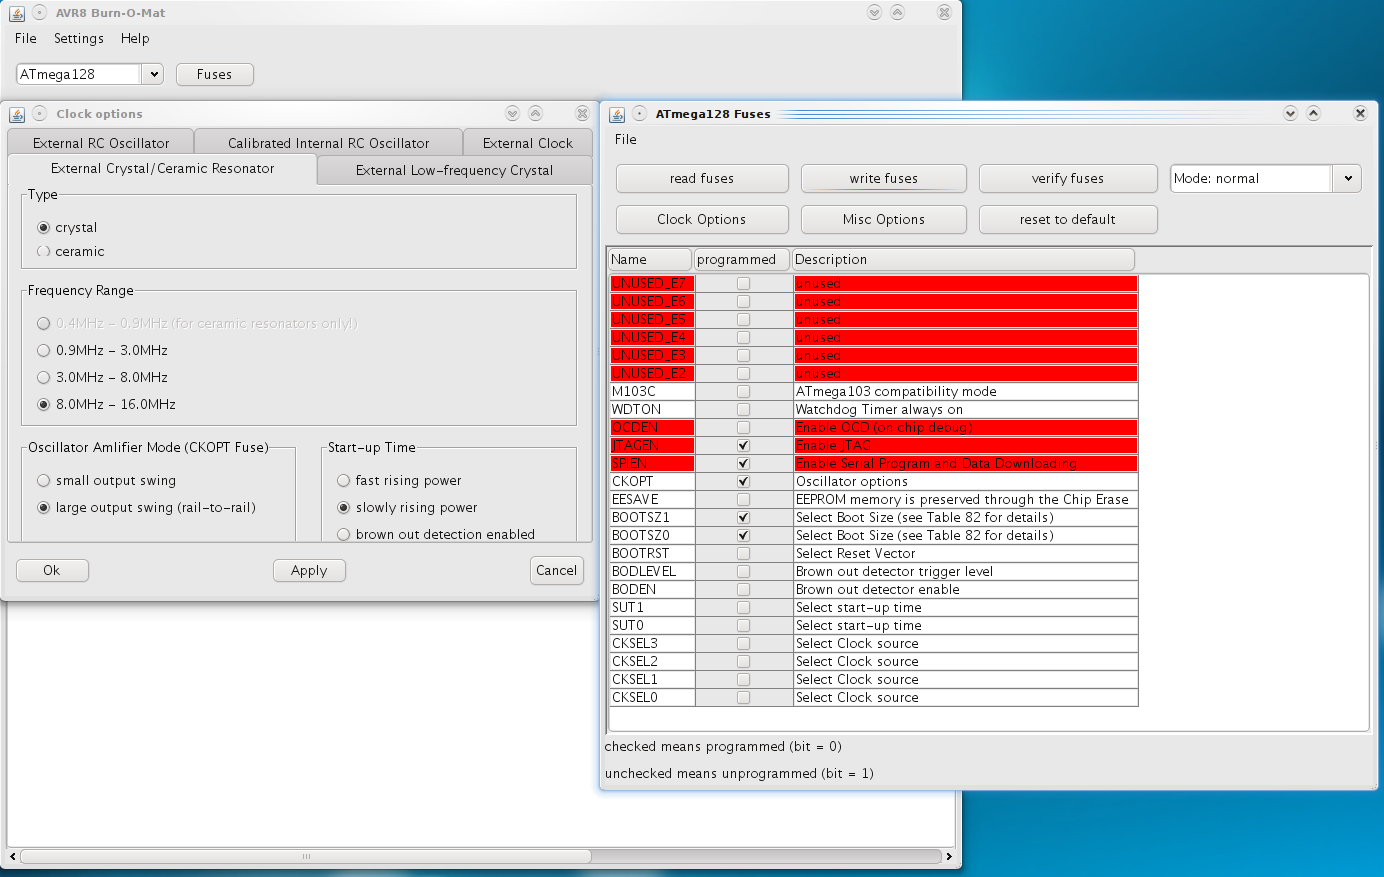Viewport: 1384px width, 877px height.
Task: Select the ceramic type radio button
Action: point(43,252)
